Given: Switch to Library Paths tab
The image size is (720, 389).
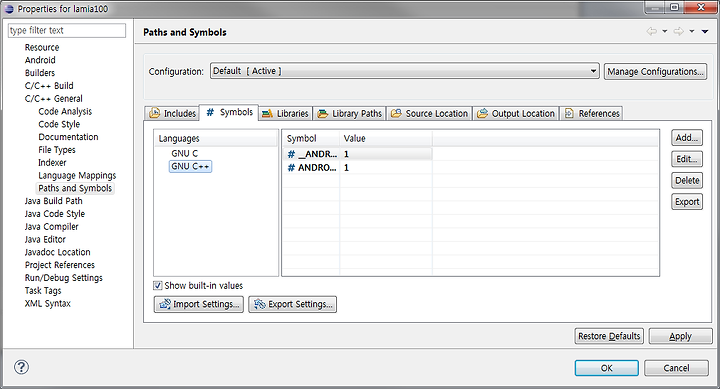Looking at the screenshot, I should (x=349, y=113).
